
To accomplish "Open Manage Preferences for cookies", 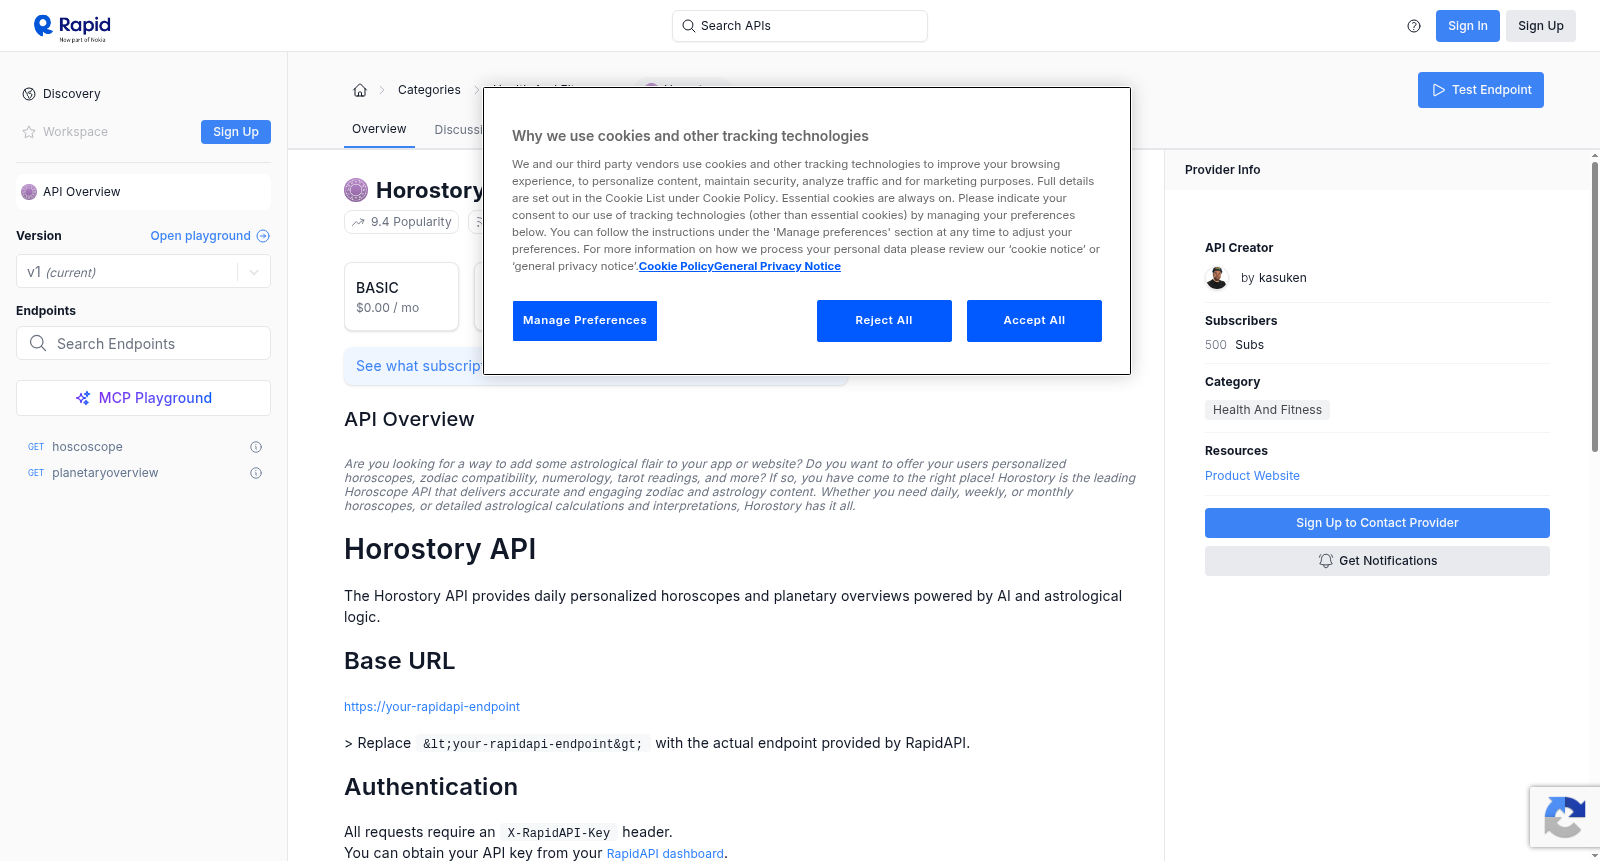I will 585,321.
